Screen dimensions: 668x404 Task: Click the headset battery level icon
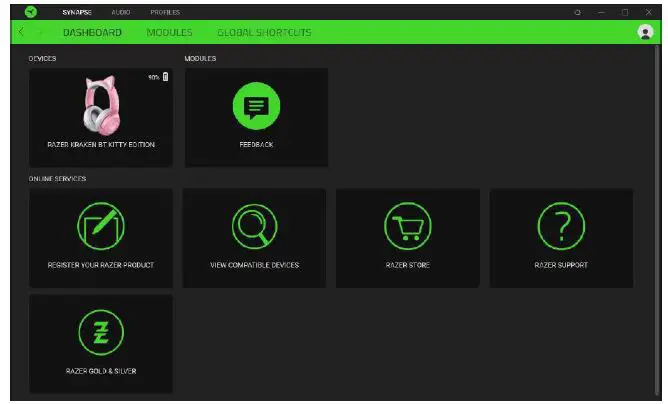click(165, 77)
